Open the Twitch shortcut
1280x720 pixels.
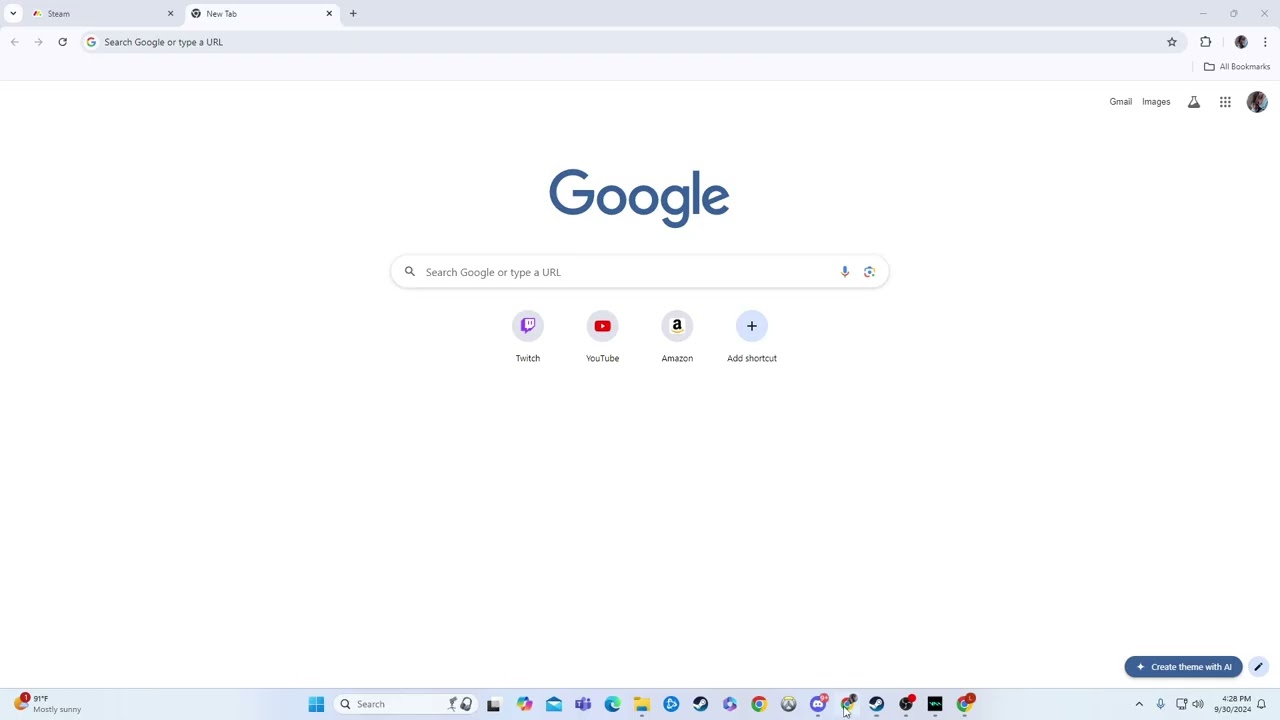point(528,338)
